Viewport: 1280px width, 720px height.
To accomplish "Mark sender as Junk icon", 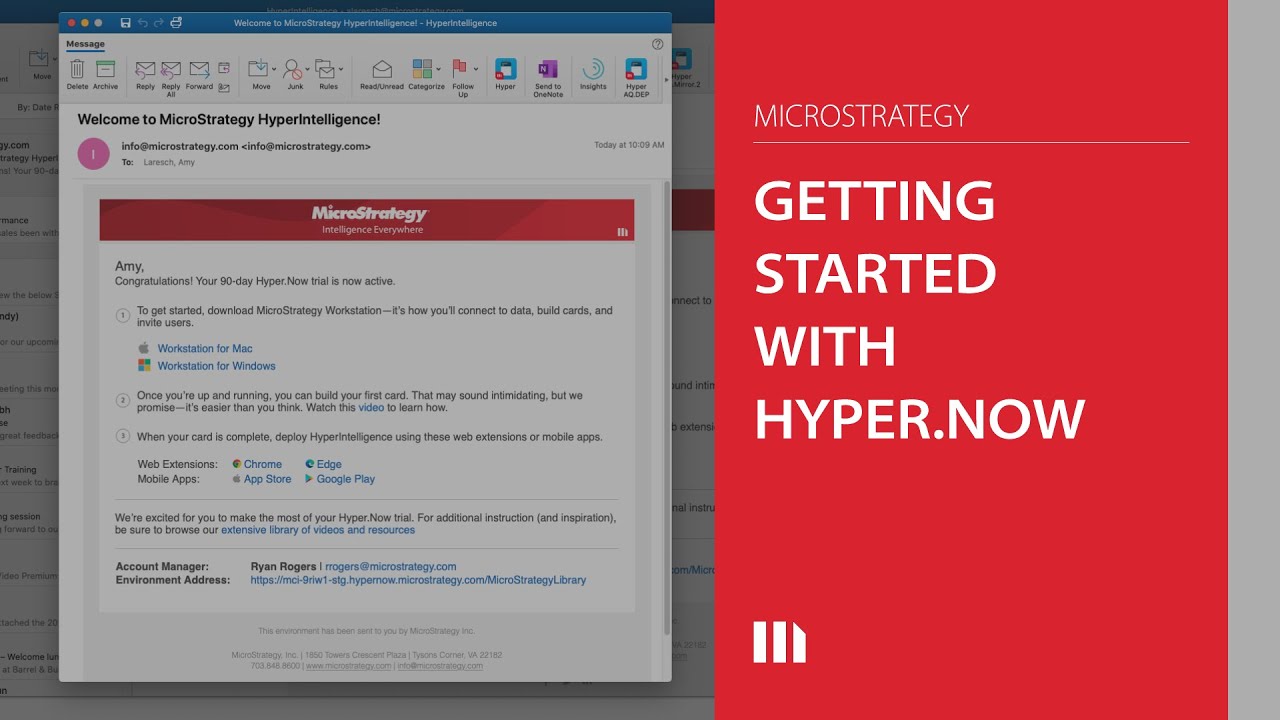I will (x=292, y=69).
